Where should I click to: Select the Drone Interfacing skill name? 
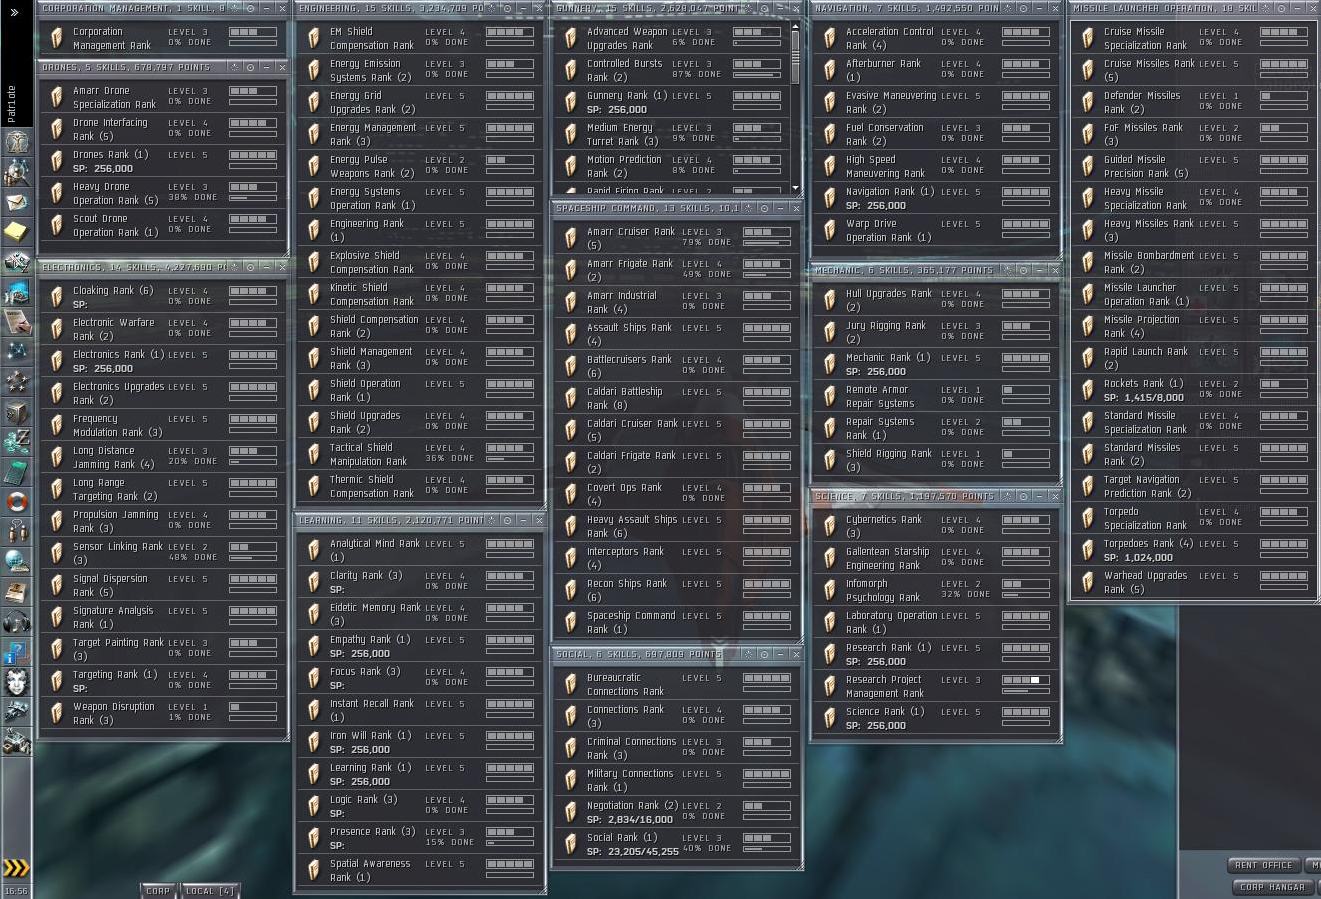pyautogui.click(x=110, y=129)
